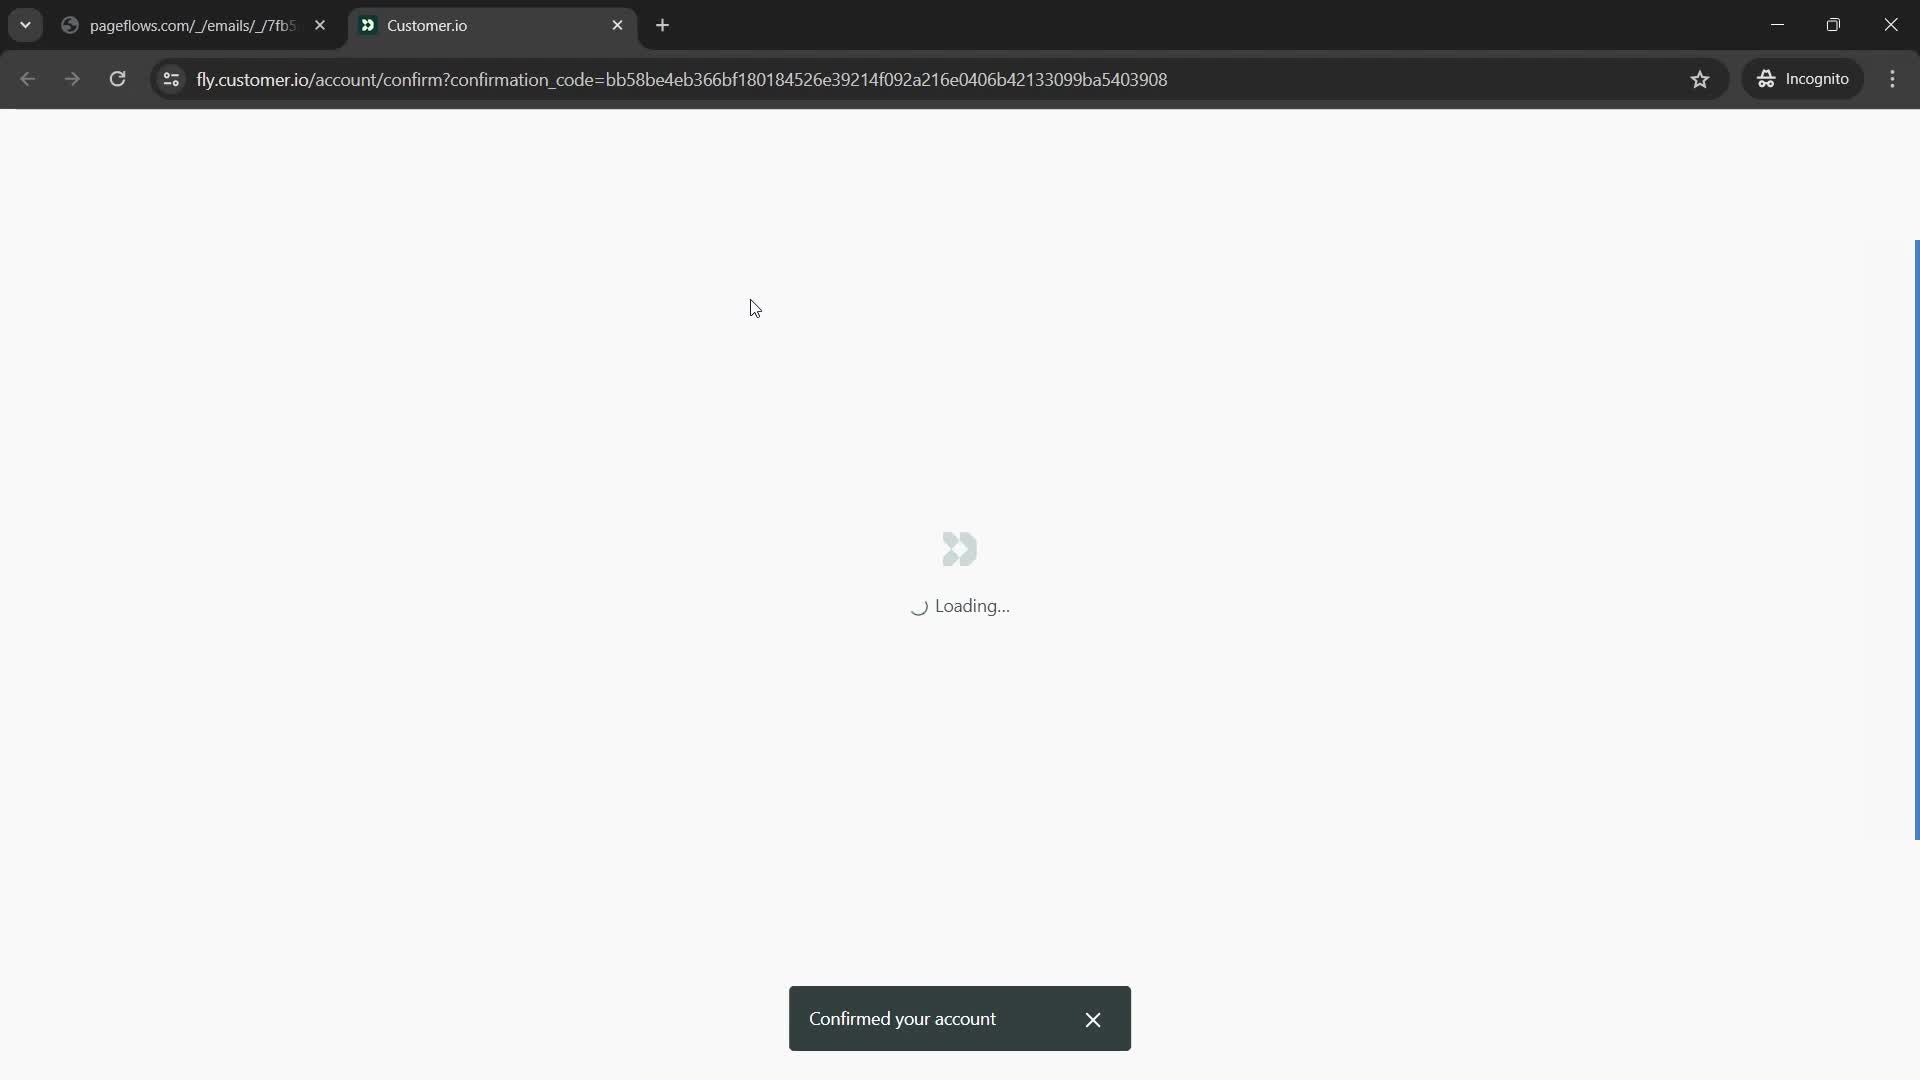
Task: Close the Customer.io tab
Action: tap(617, 25)
